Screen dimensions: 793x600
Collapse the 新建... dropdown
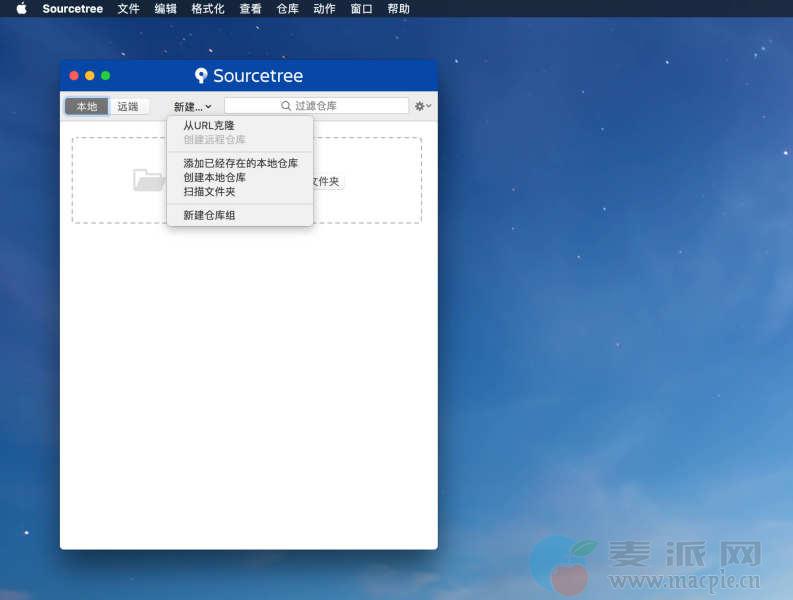click(x=192, y=106)
